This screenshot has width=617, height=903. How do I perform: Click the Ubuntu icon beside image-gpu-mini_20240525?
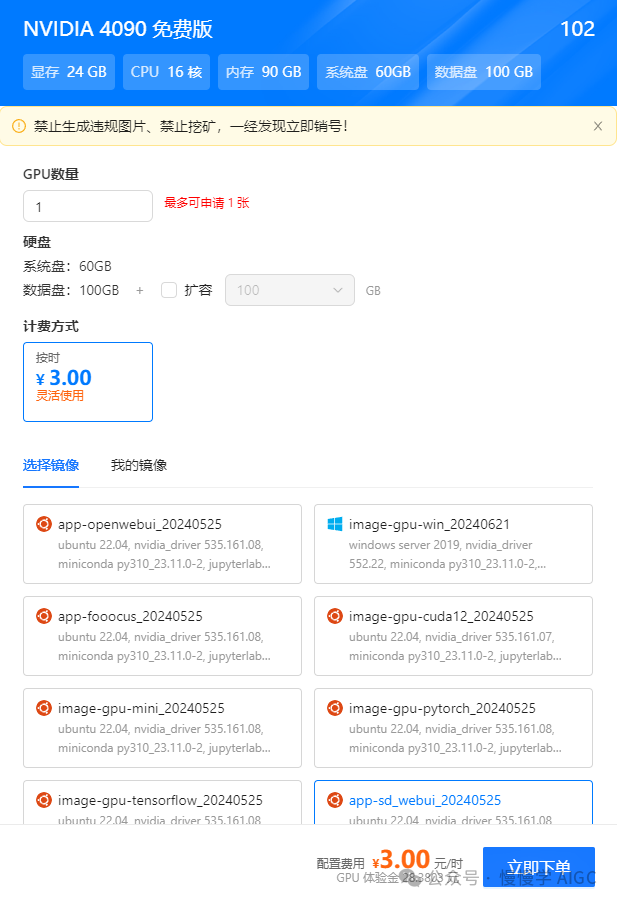[x=44, y=708]
